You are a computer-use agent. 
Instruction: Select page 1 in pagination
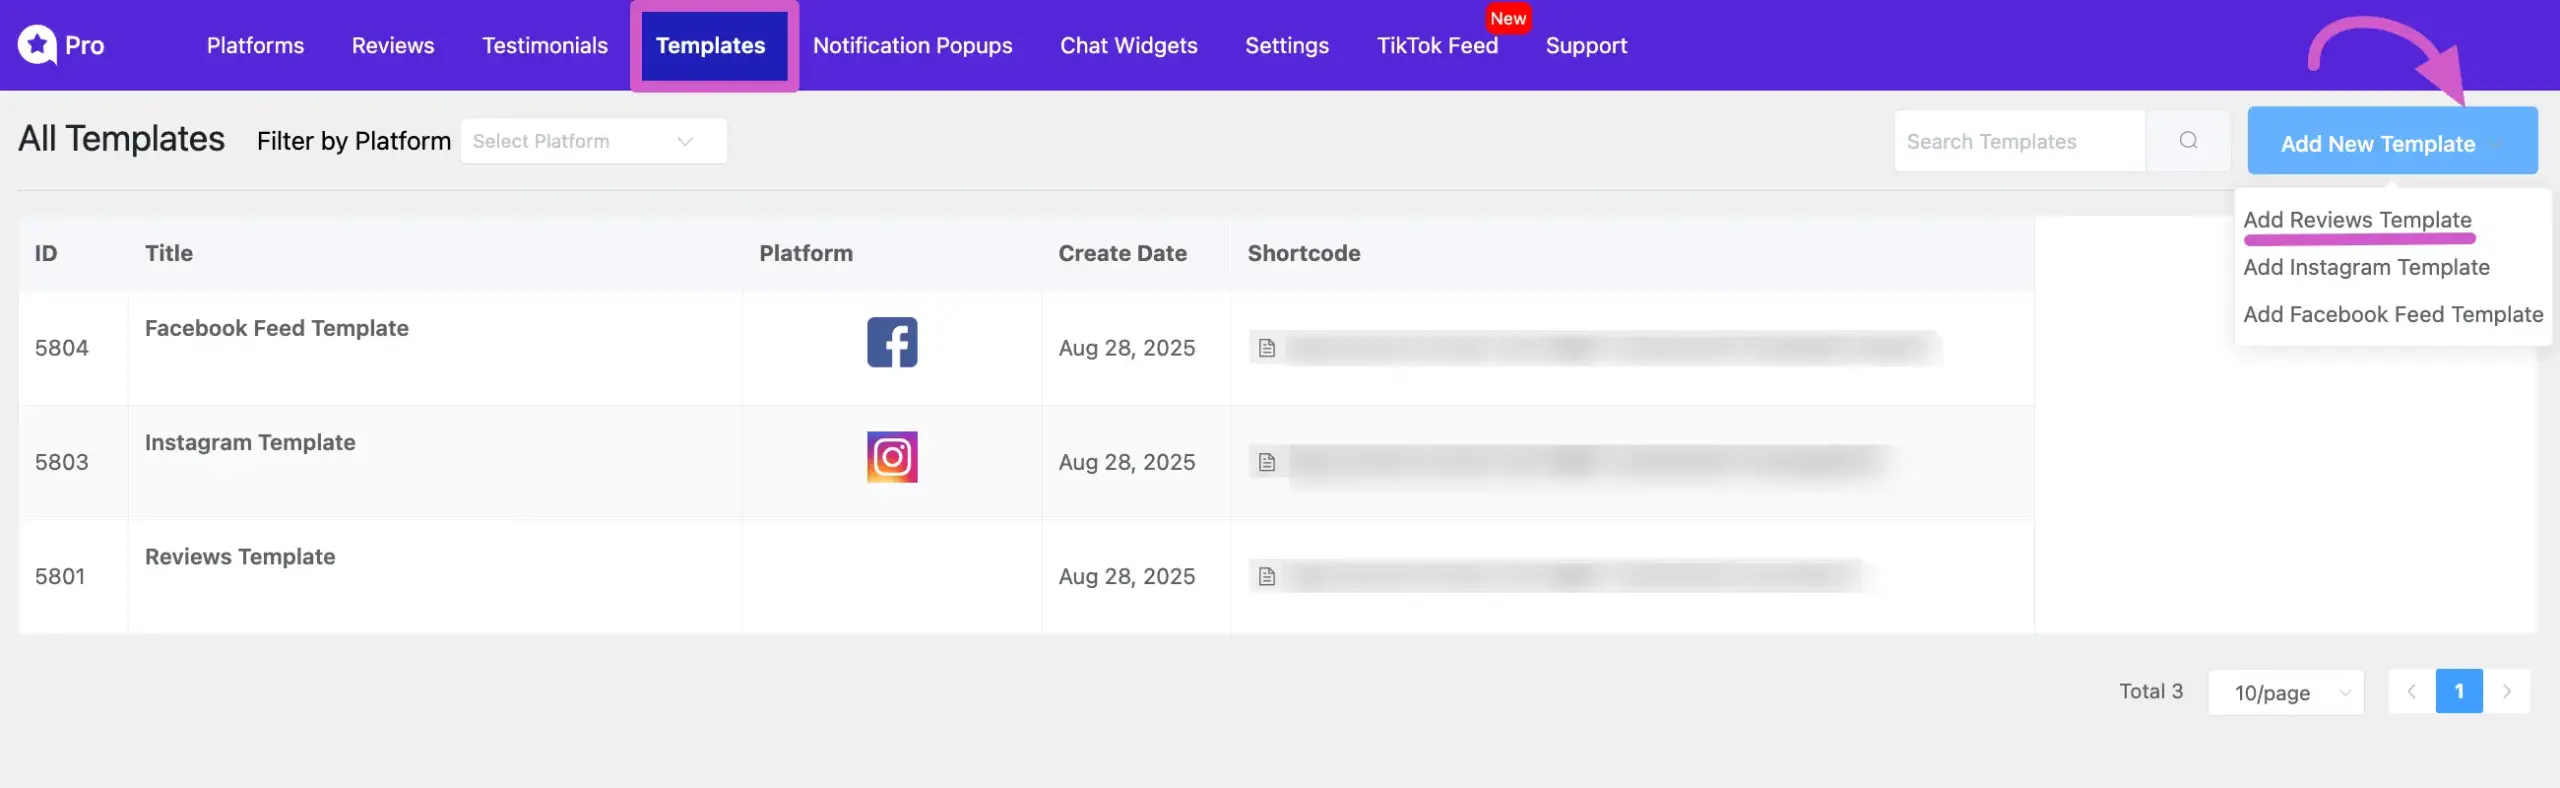[2458, 691]
